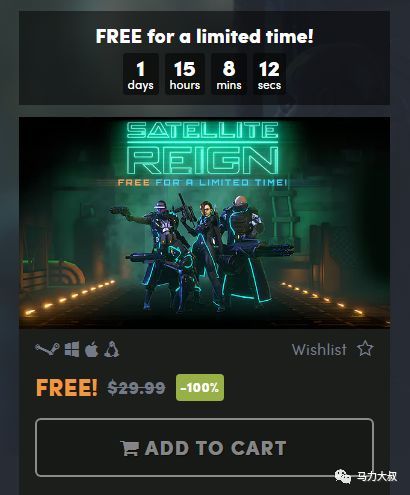Click the Steam platform icon
410x495 pixels.
pos(47,349)
